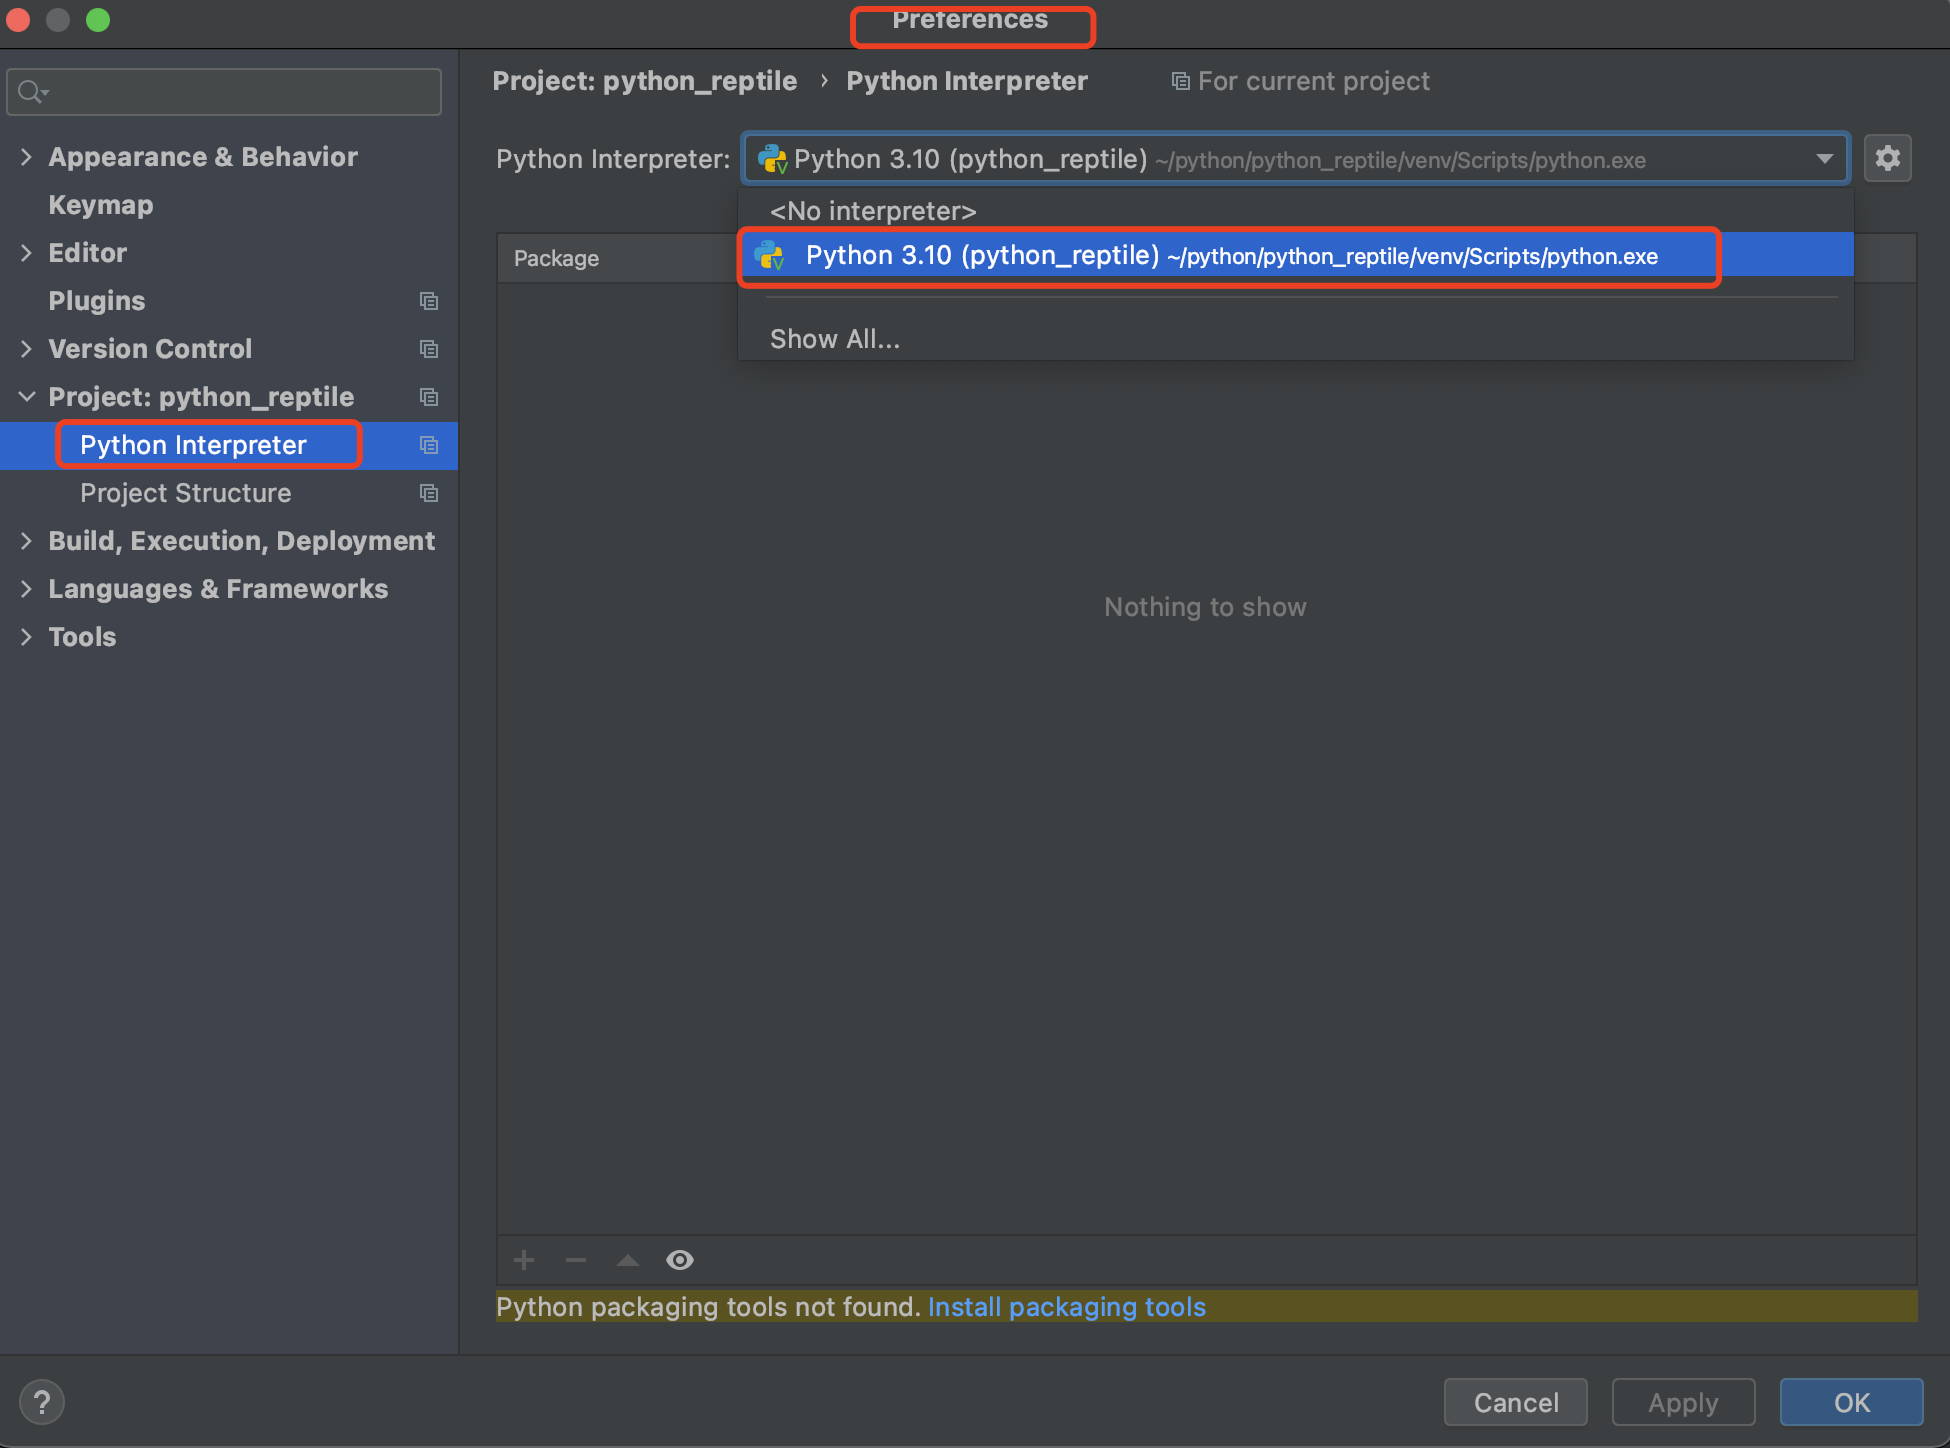Focus the settings search field
This screenshot has height=1448, width=1950.
pyautogui.click(x=224, y=92)
